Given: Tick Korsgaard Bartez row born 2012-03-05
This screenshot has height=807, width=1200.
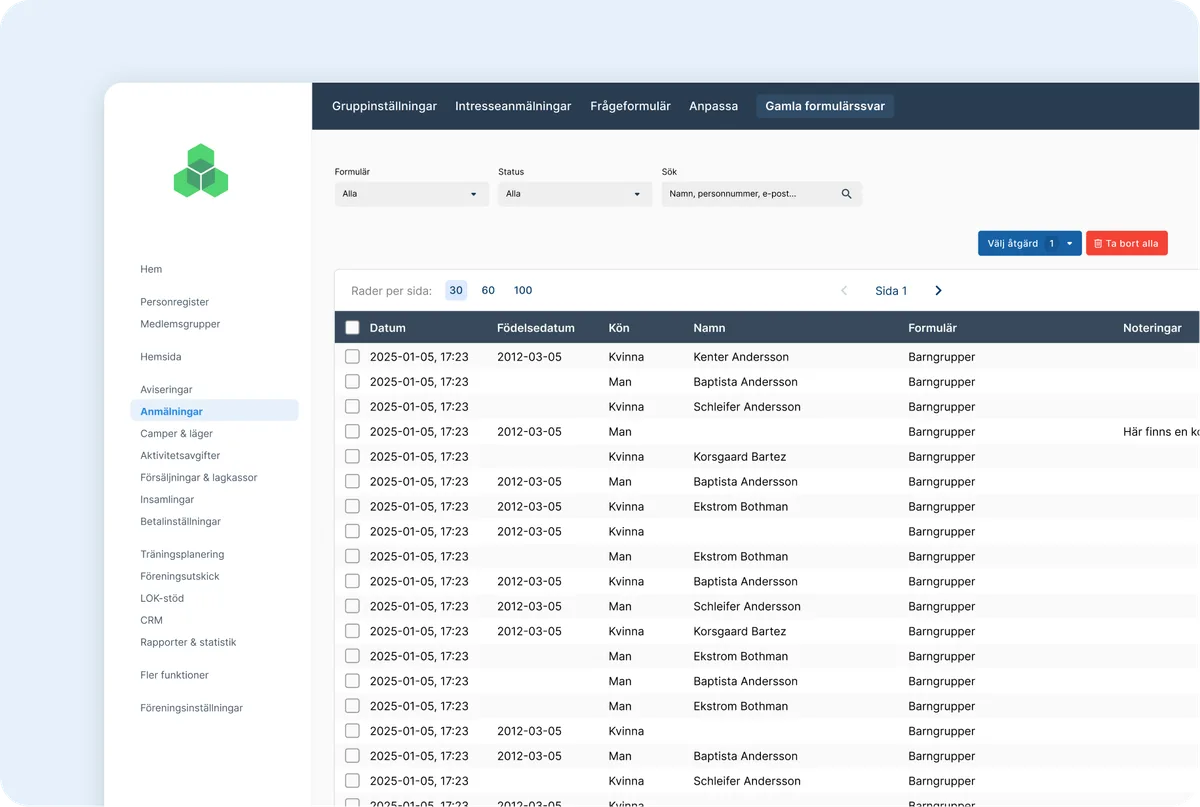Looking at the screenshot, I should point(352,631).
